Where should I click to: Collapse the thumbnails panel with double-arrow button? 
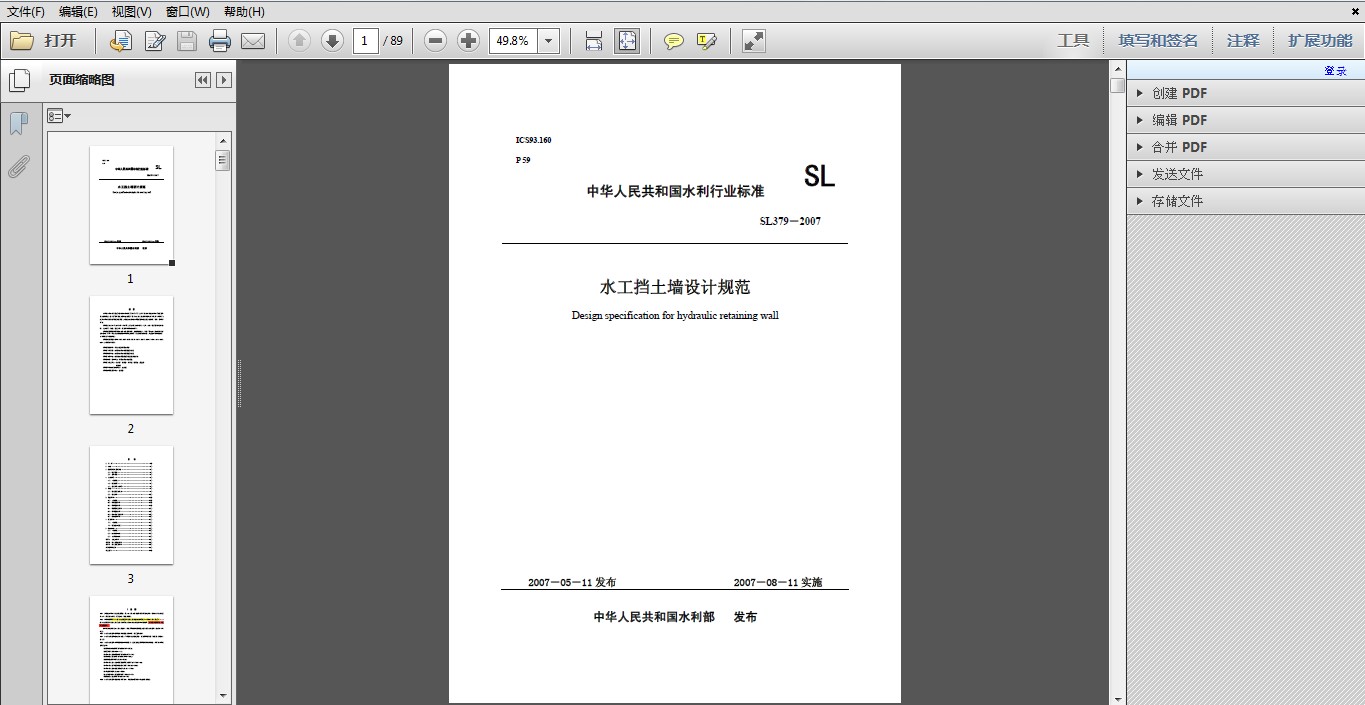(x=203, y=80)
